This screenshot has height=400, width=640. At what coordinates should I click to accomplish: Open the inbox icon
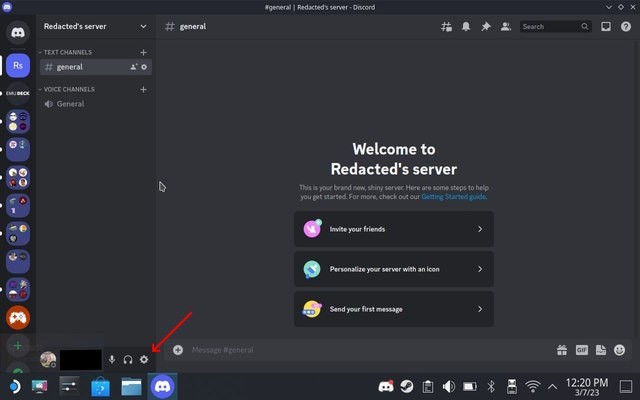[606, 27]
